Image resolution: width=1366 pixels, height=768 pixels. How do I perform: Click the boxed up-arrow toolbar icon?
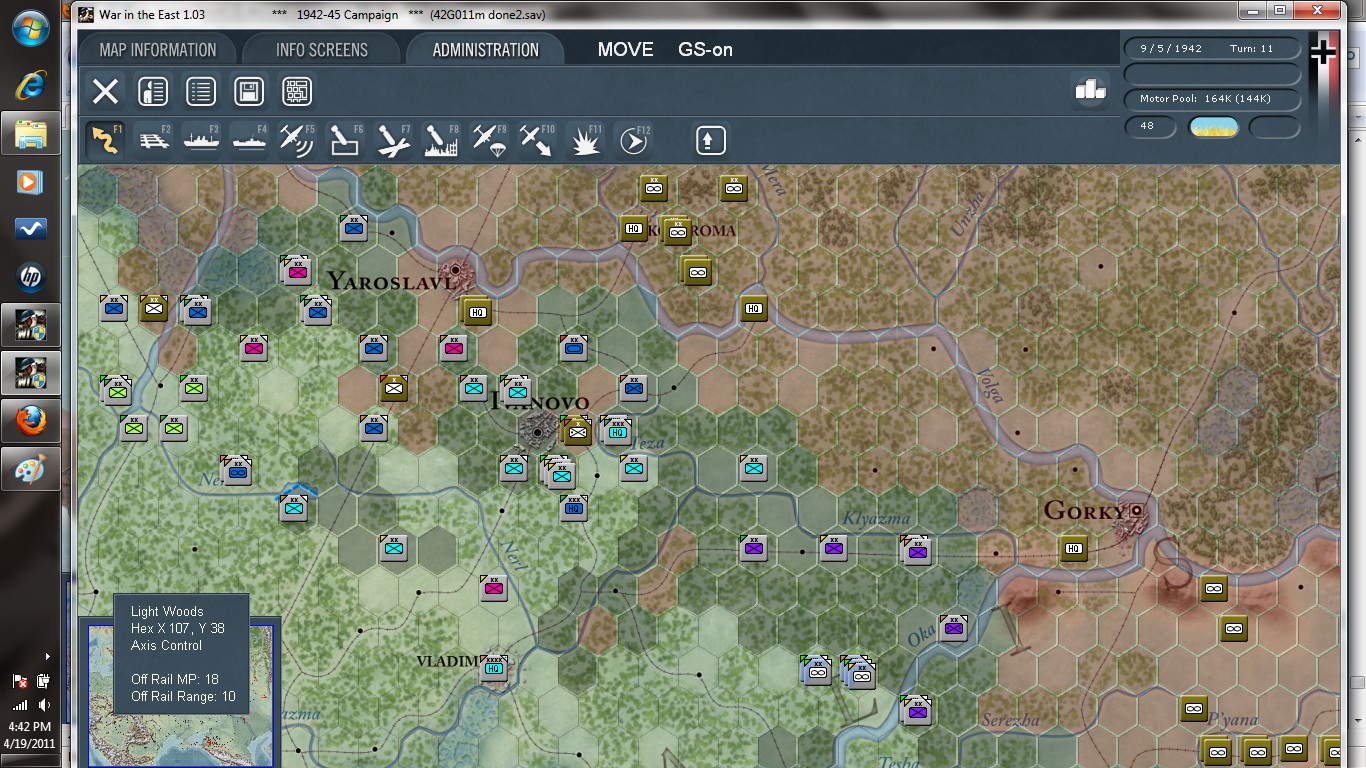[x=710, y=140]
